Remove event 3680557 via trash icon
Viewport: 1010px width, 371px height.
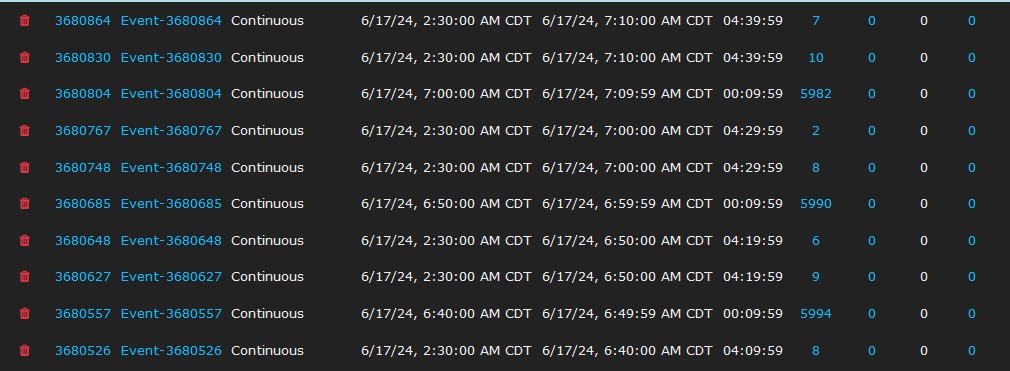click(x=24, y=314)
